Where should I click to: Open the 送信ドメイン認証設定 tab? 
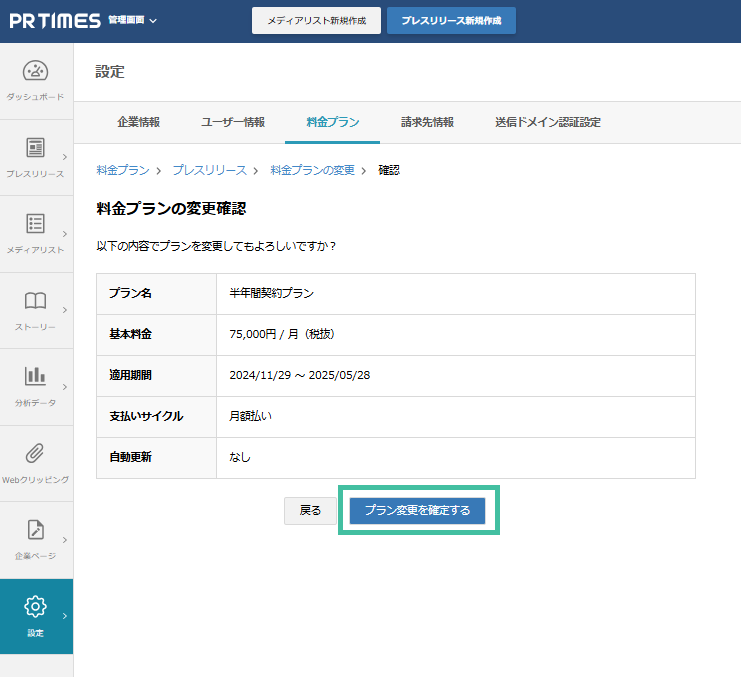pyautogui.click(x=547, y=122)
